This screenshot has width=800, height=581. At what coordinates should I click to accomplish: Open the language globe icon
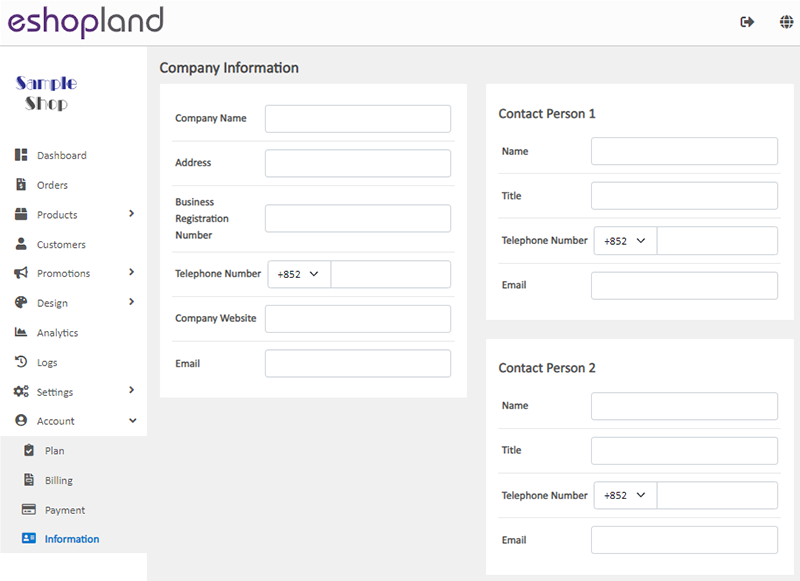786,22
